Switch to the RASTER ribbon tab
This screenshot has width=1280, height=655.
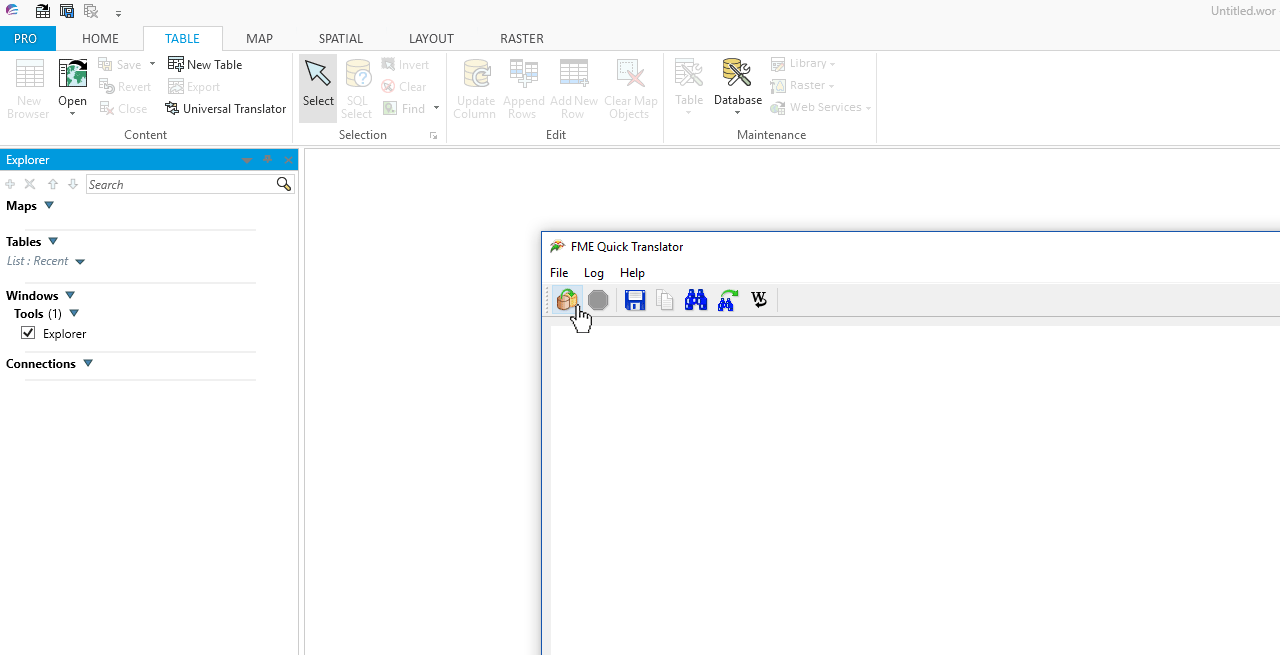(x=522, y=39)
